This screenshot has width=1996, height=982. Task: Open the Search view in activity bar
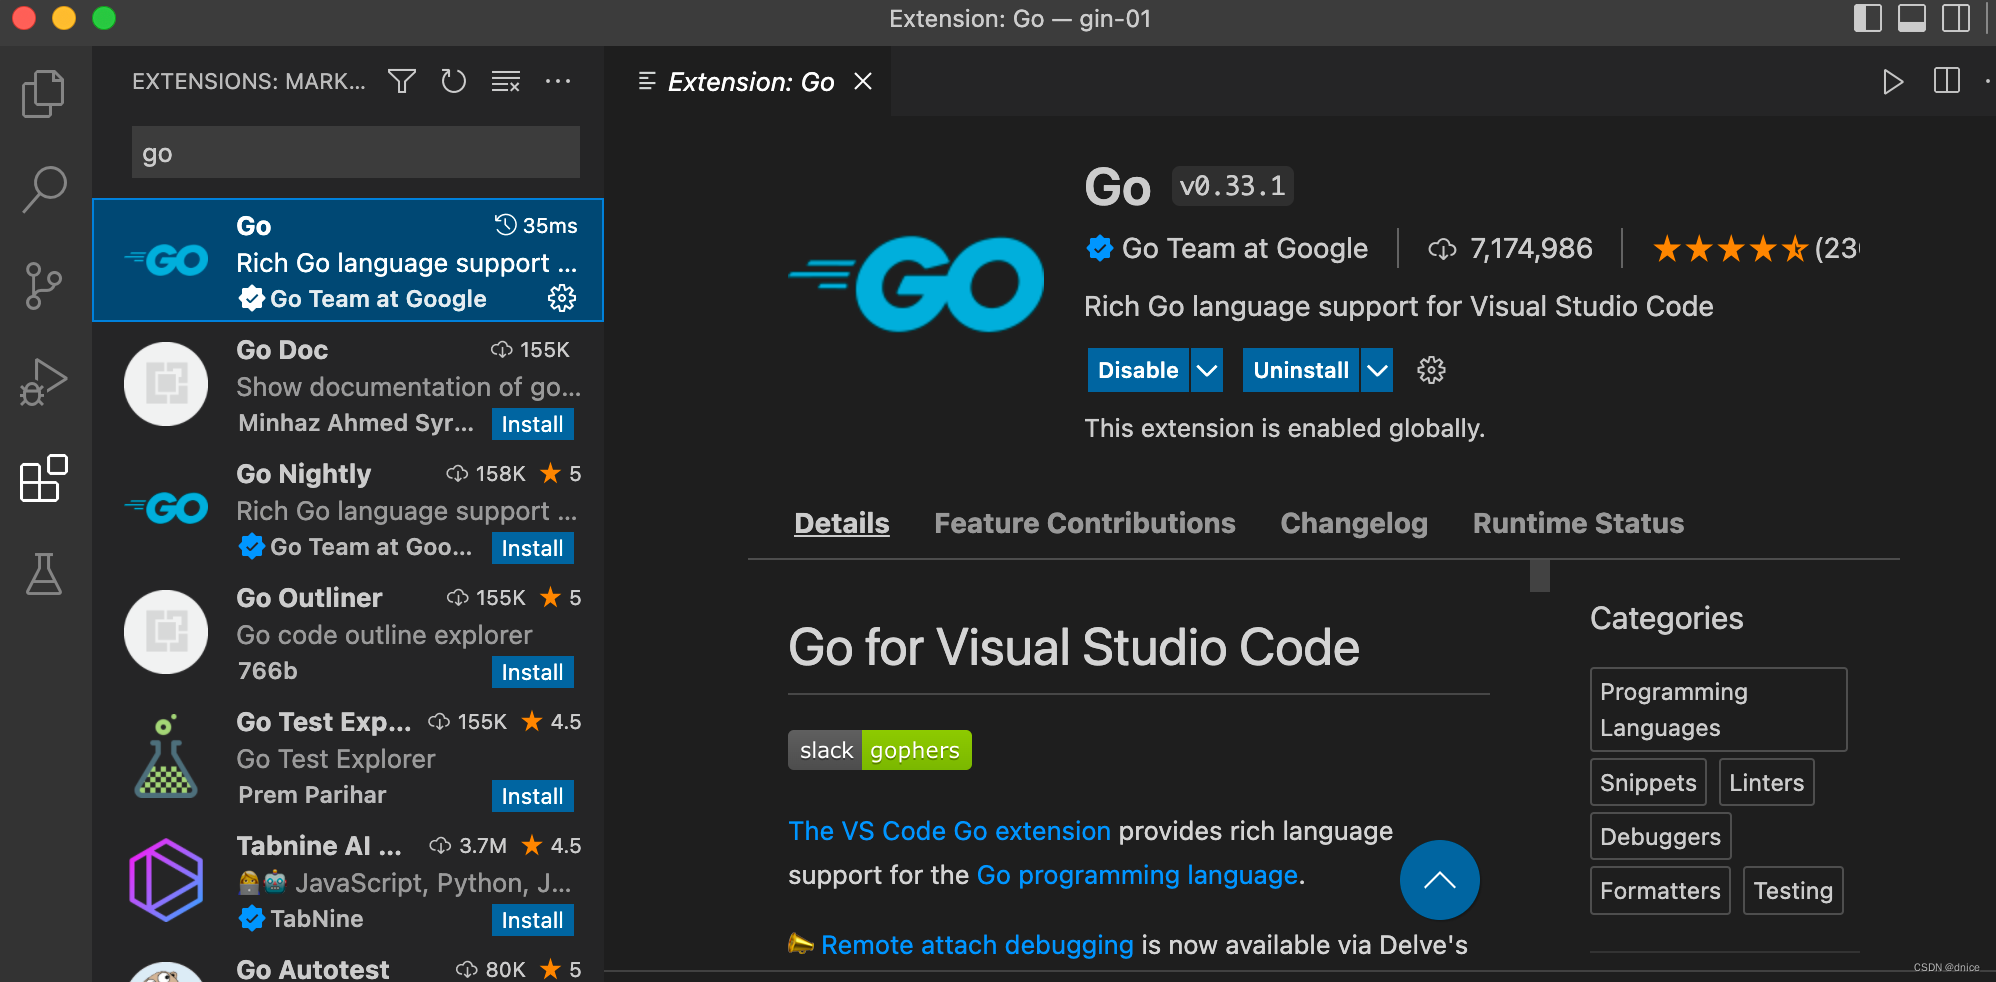point(44,189)
